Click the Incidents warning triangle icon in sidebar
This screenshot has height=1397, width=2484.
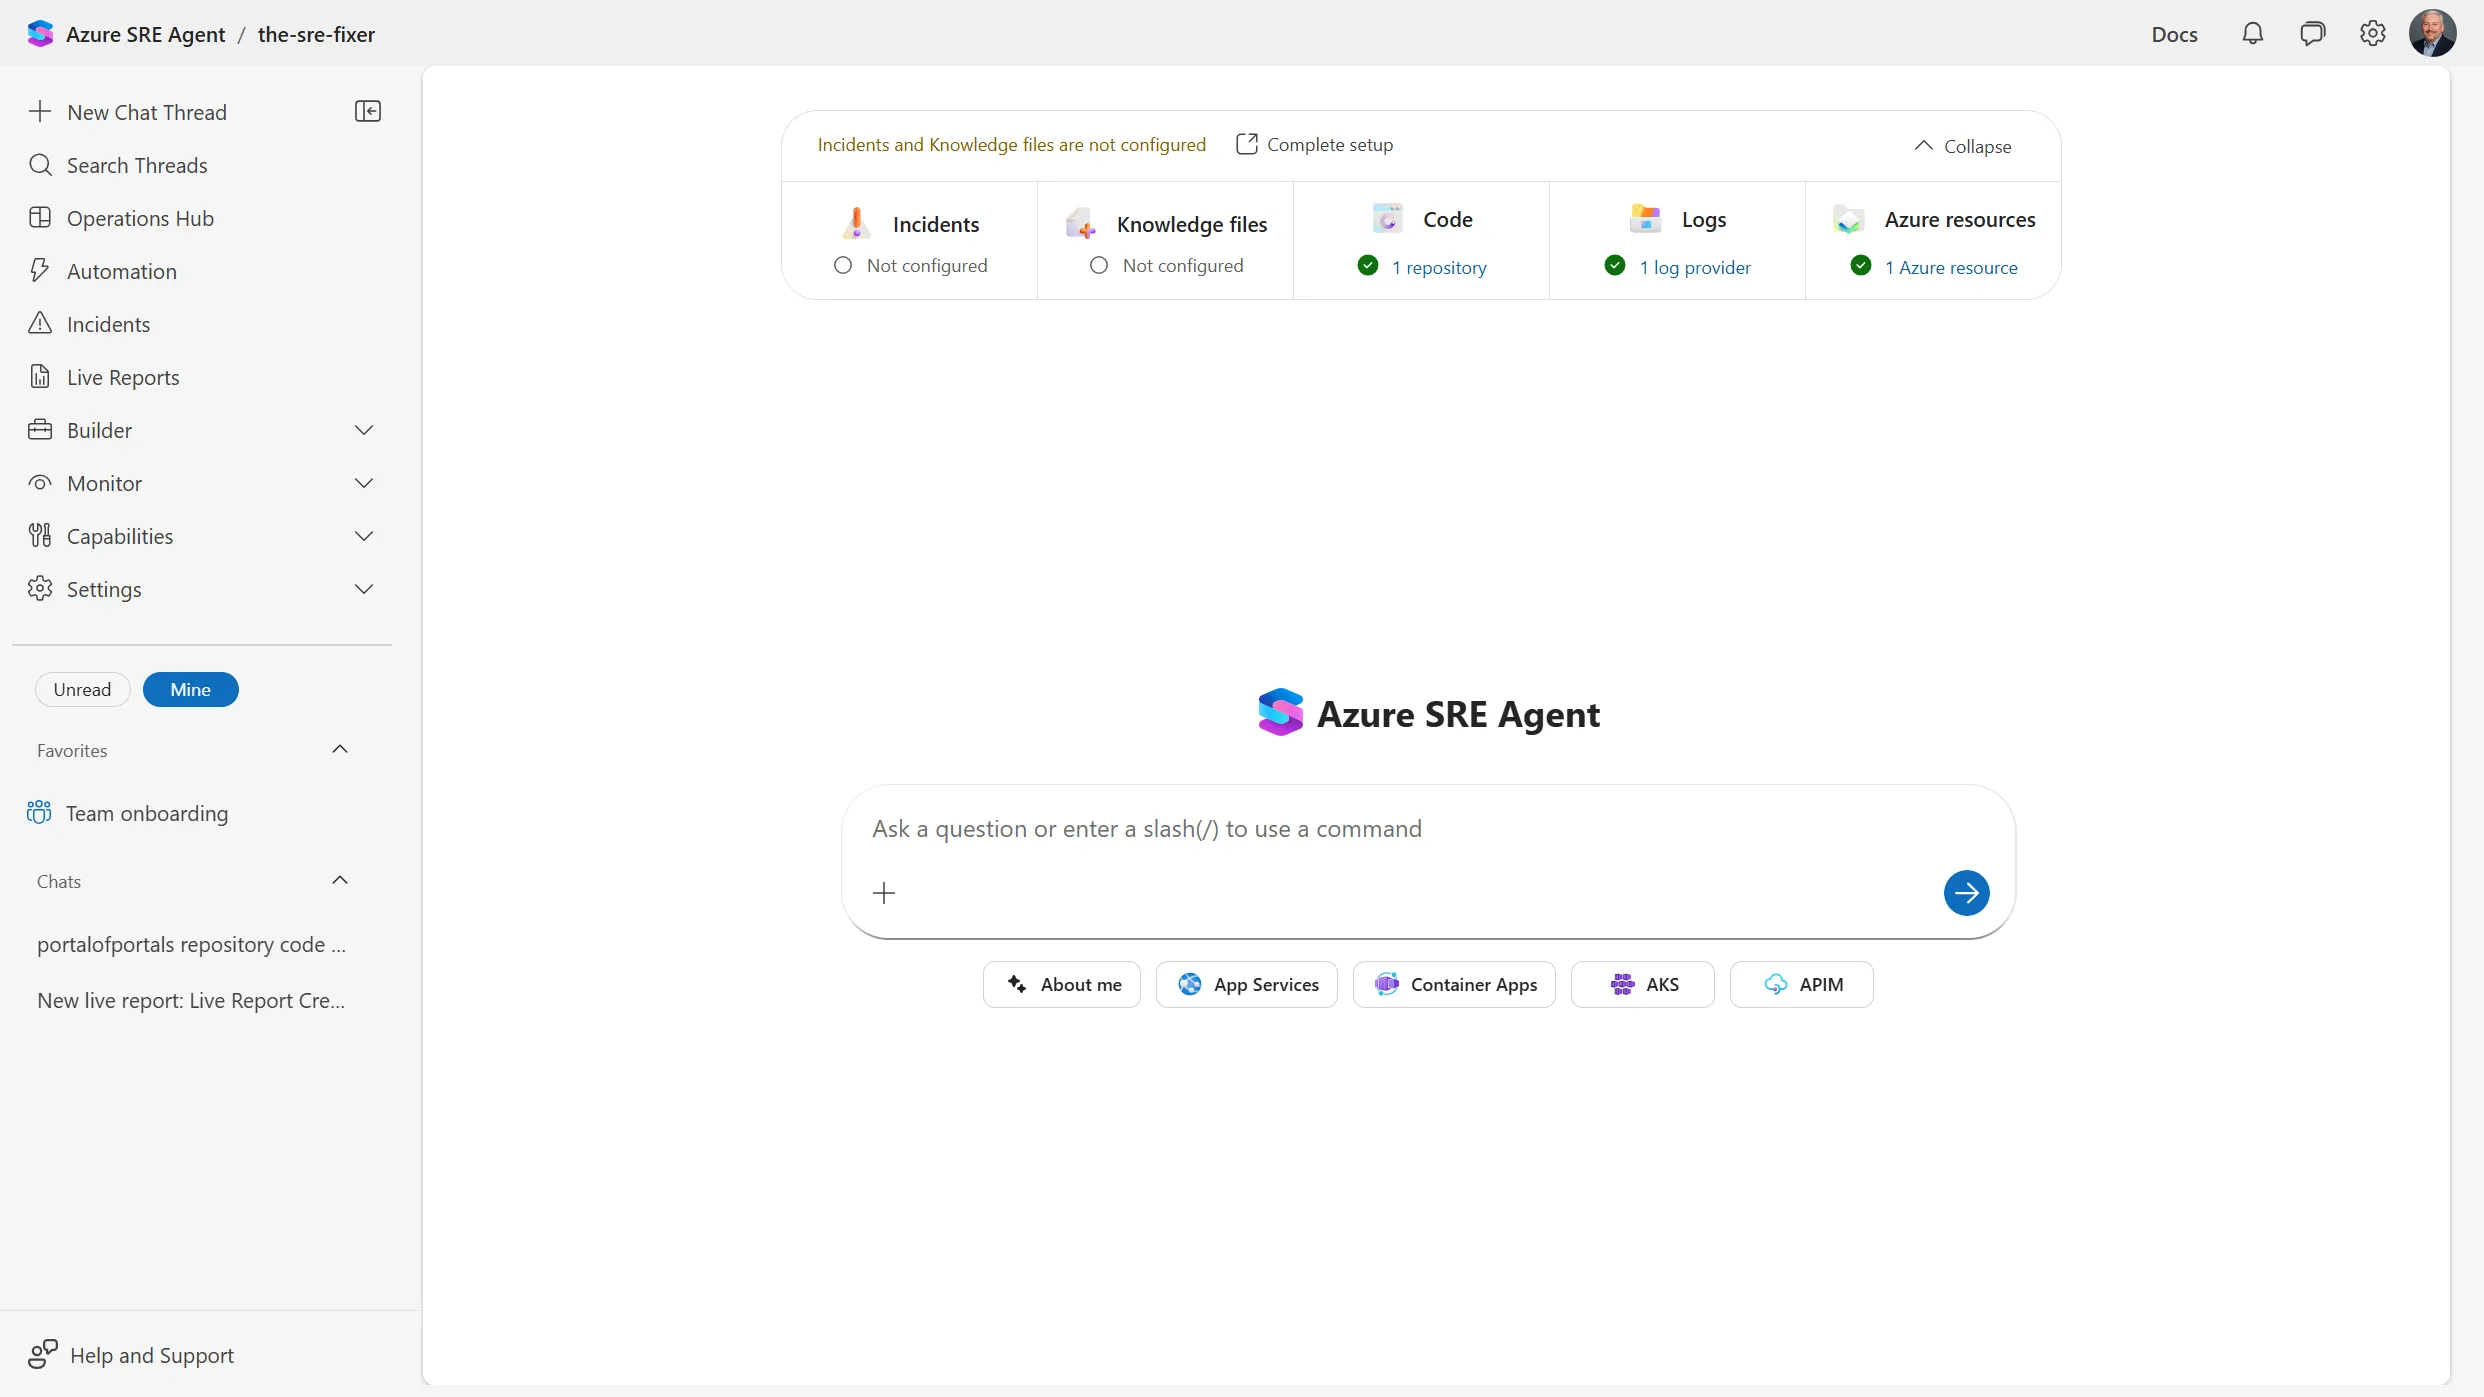(x=40, y=323)
